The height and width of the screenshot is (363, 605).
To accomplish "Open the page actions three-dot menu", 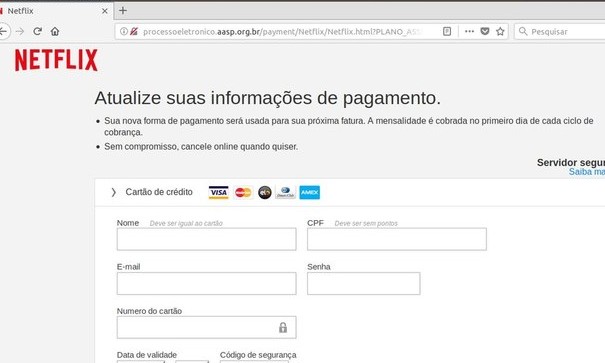I will (x=469, y=31).
